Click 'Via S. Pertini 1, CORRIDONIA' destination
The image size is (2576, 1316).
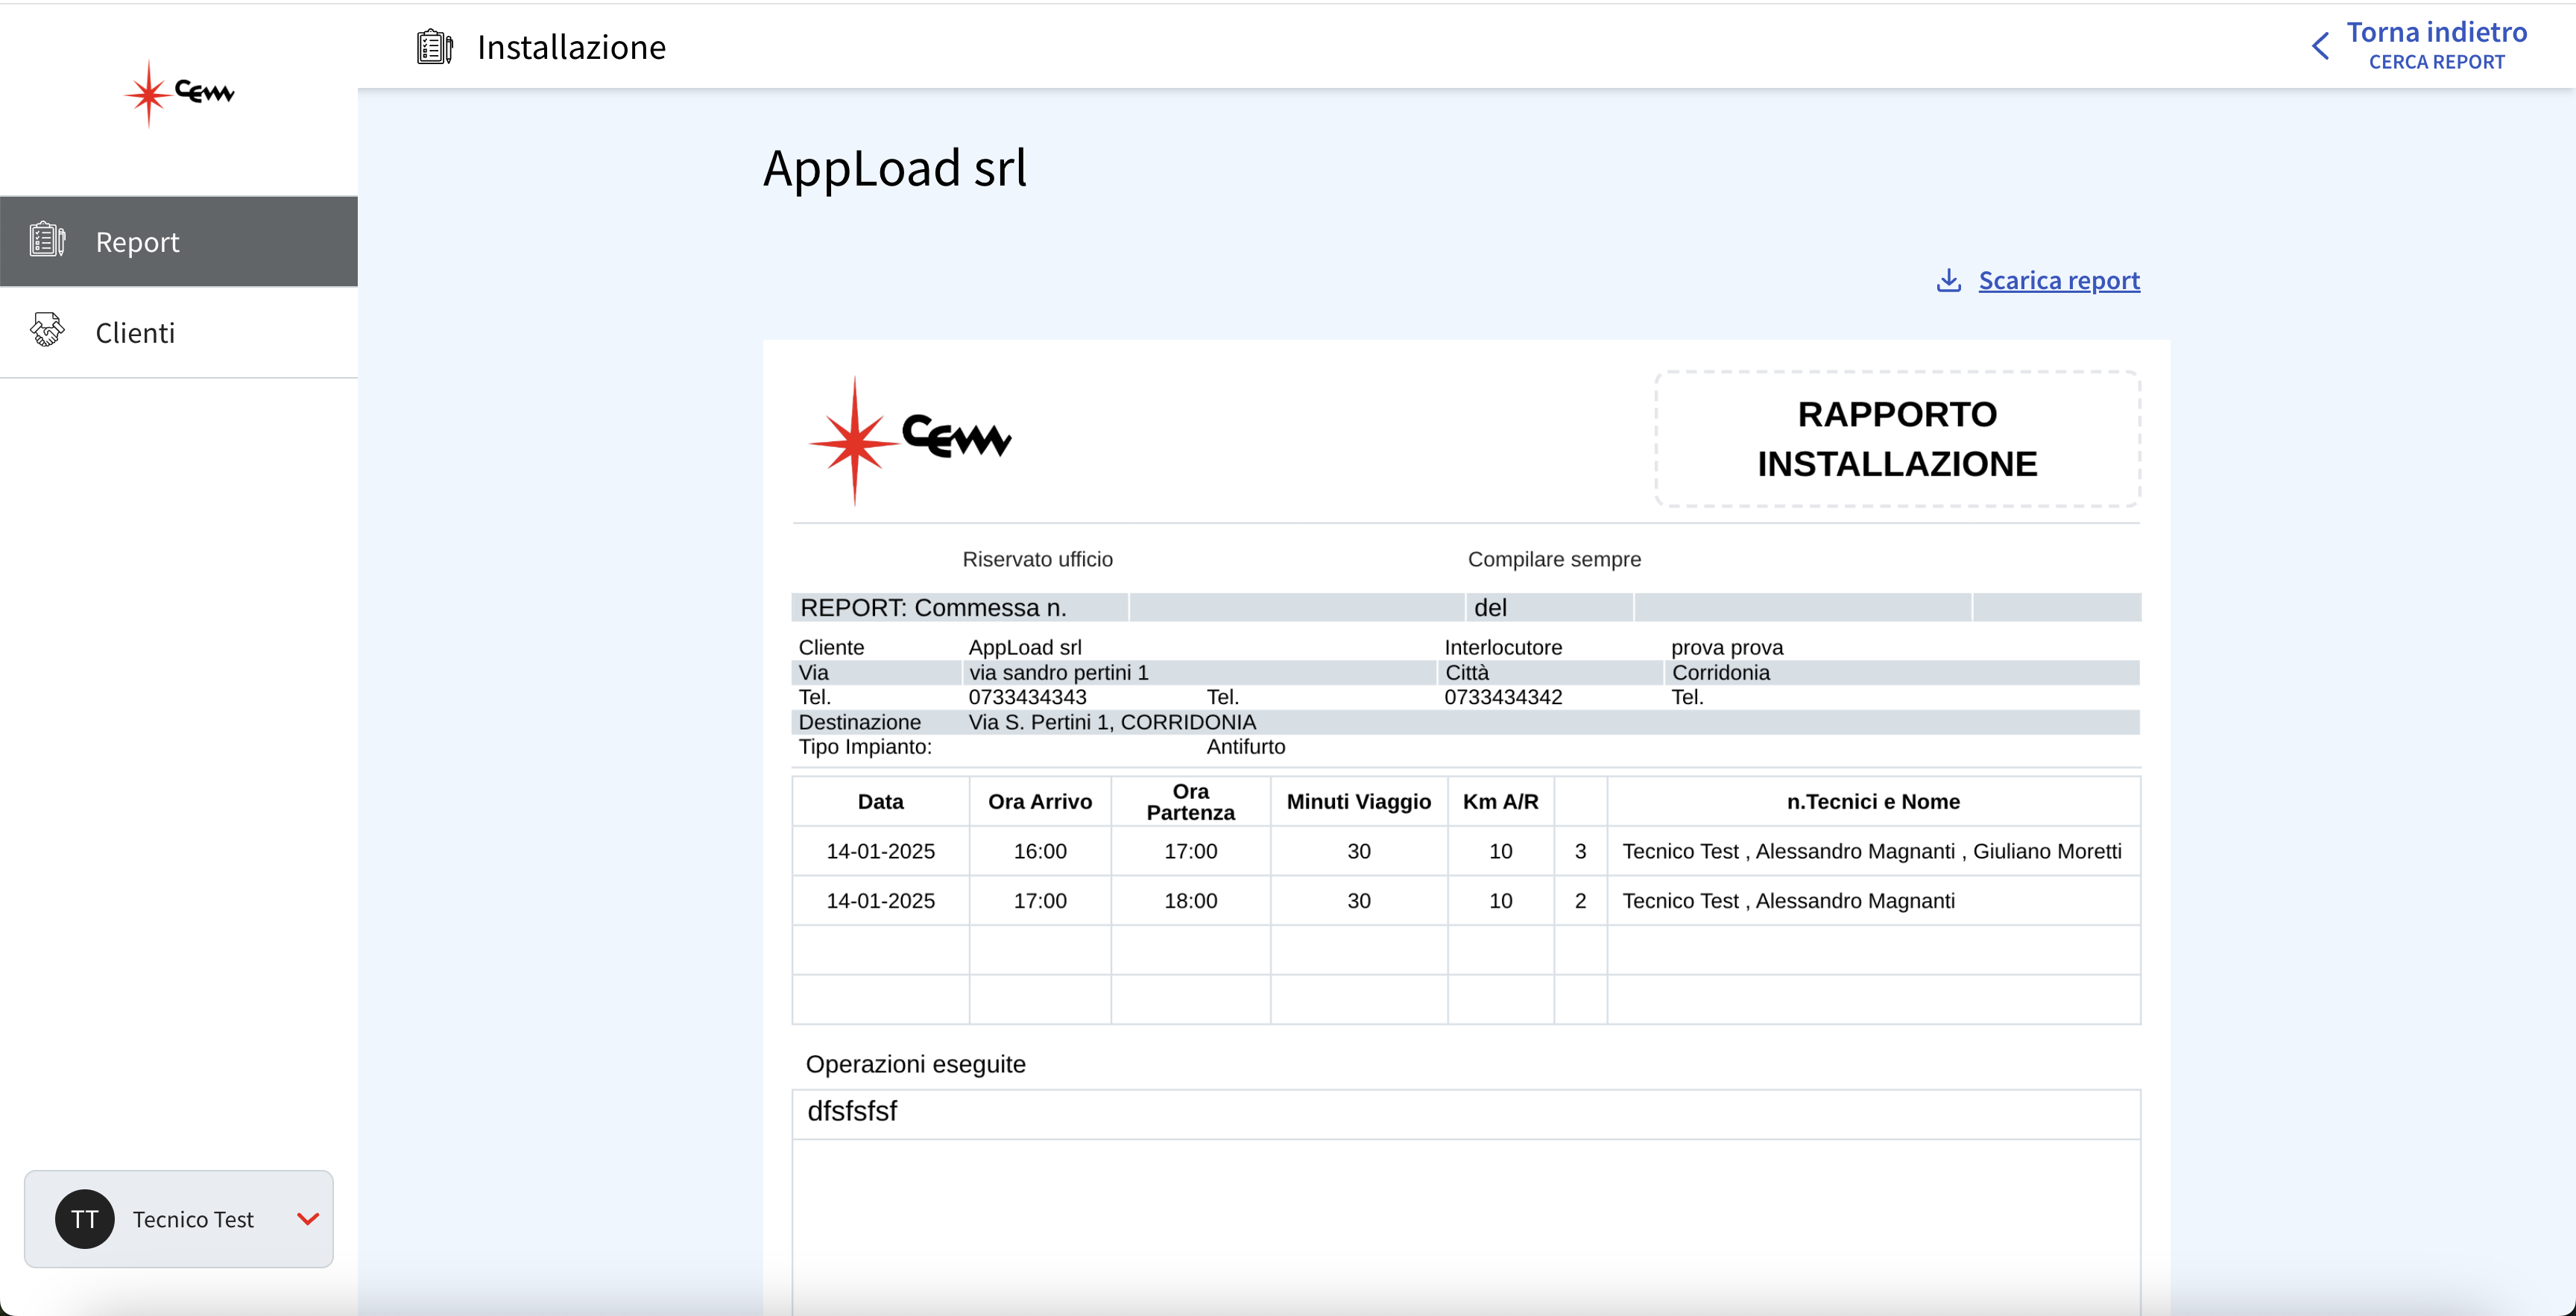(x=1112, y=722)
